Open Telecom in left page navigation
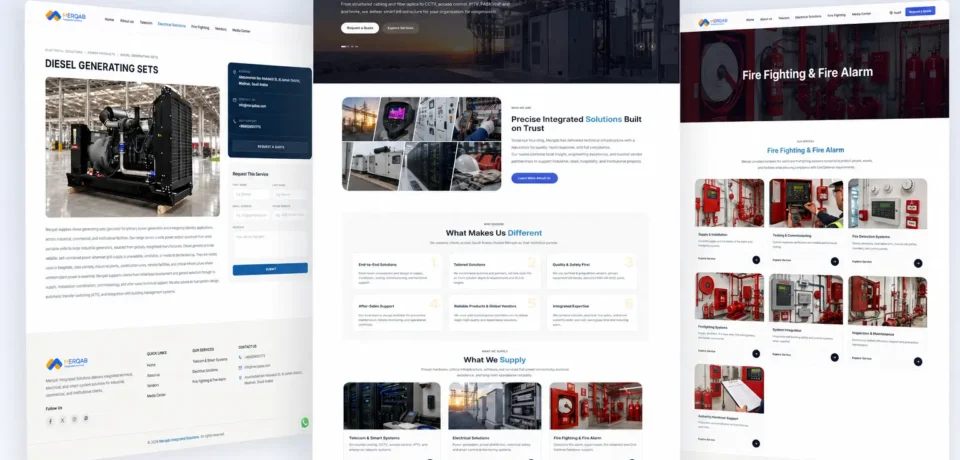Image resolution: width=960 pixels, height=460 pixels. [x=146, y=23]
